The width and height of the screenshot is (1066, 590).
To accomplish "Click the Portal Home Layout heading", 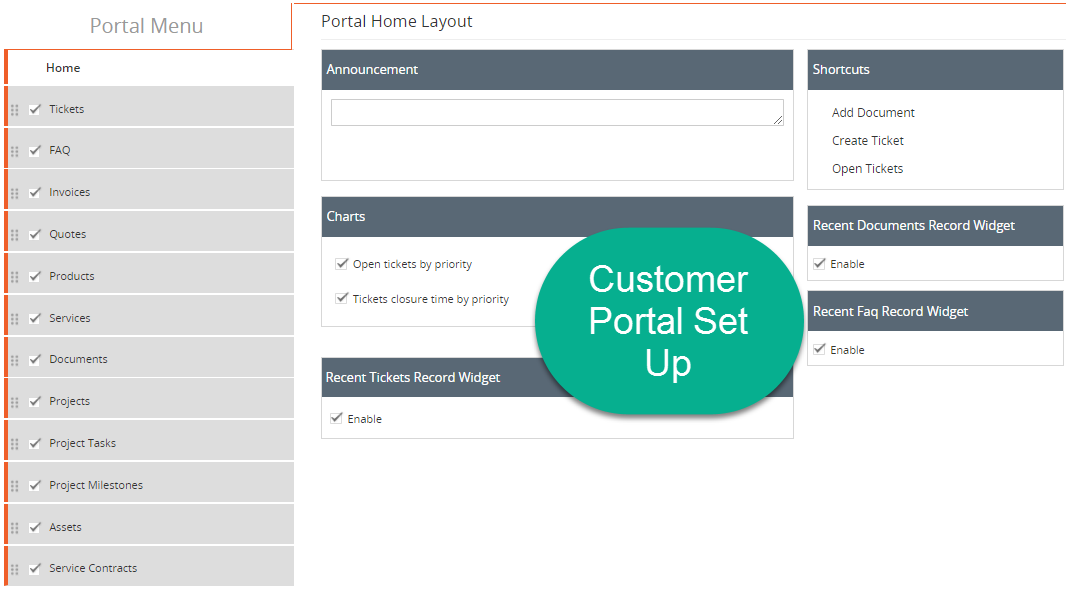I will pos(396,22).
